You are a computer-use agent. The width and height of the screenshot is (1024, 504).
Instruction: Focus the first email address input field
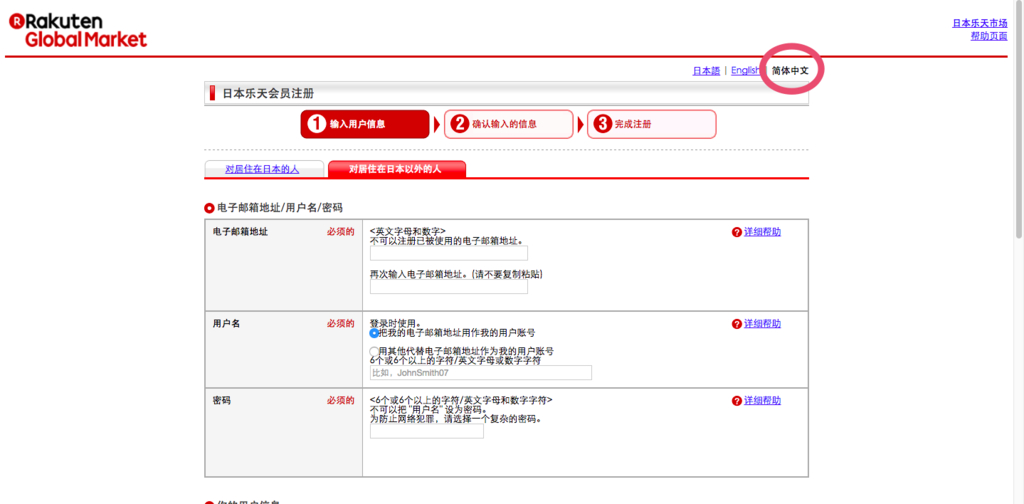(x=448, y=254)
